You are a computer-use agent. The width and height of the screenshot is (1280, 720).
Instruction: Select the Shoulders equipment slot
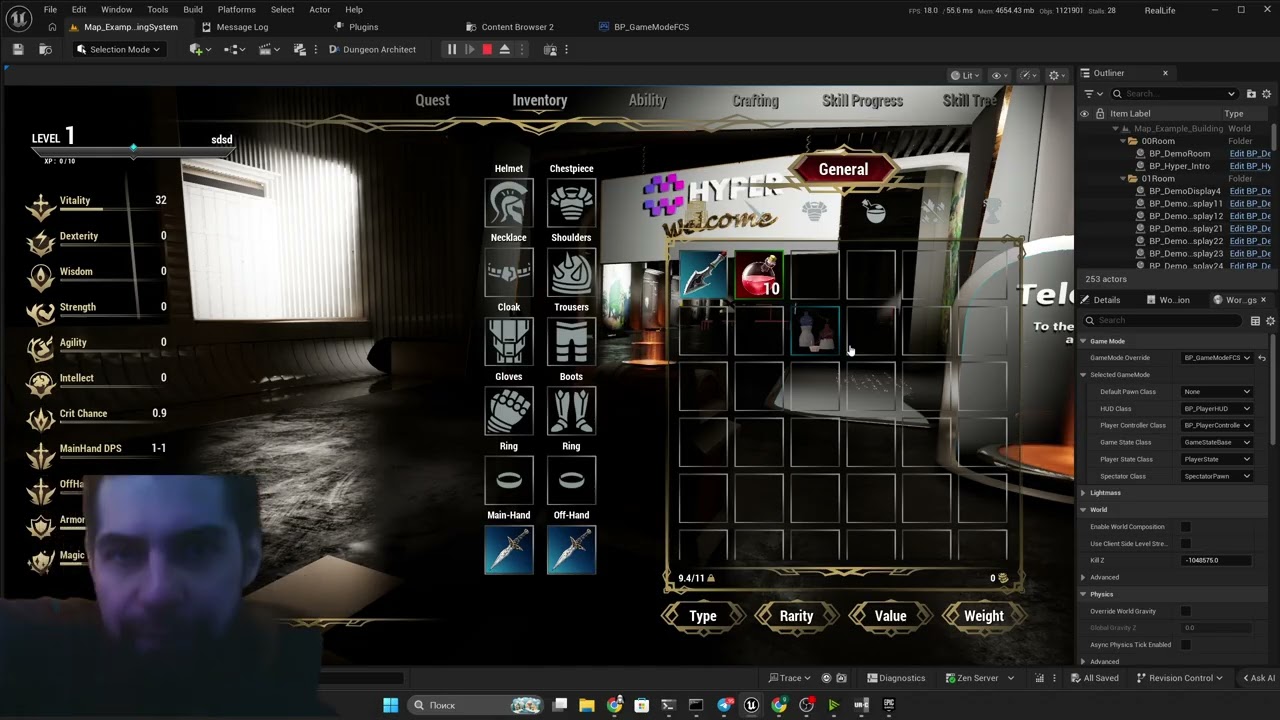[571, 272]
